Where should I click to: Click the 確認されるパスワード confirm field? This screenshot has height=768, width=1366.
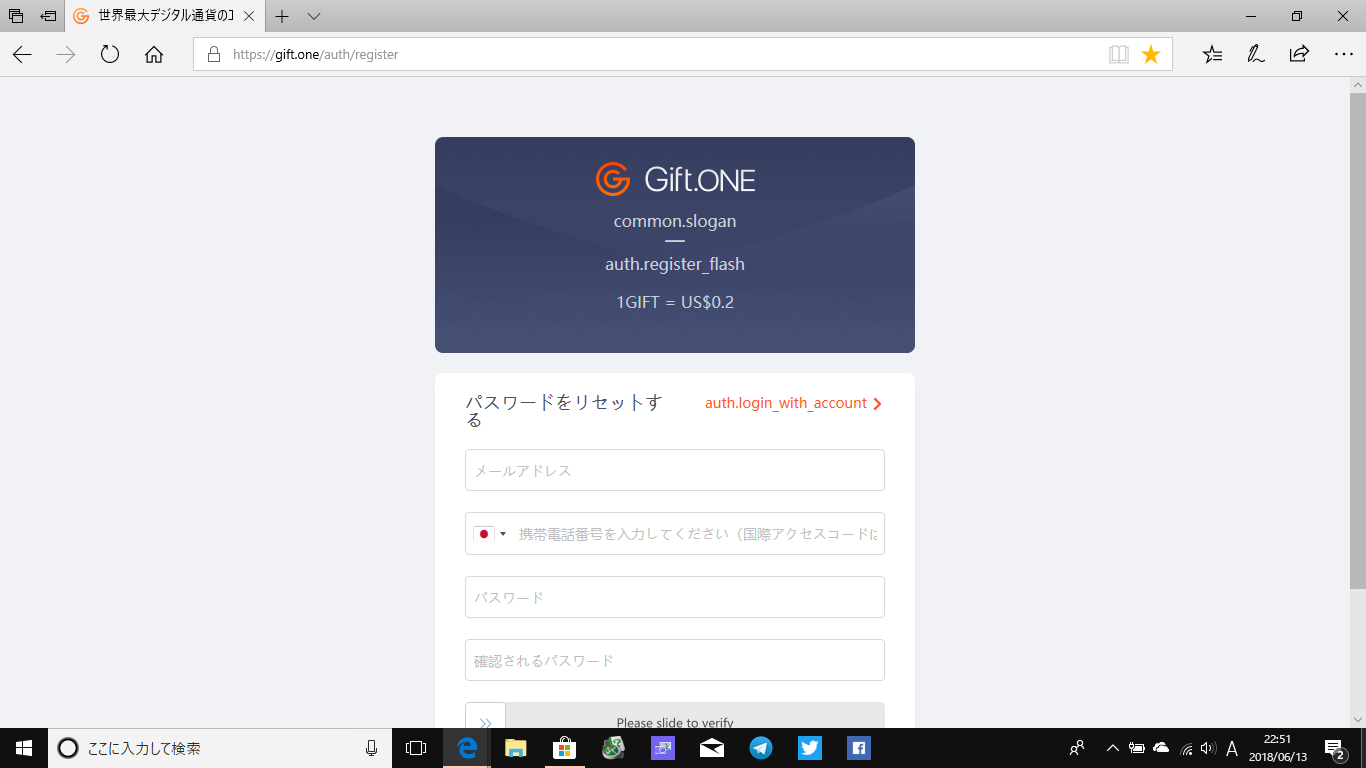coord(675,660)
